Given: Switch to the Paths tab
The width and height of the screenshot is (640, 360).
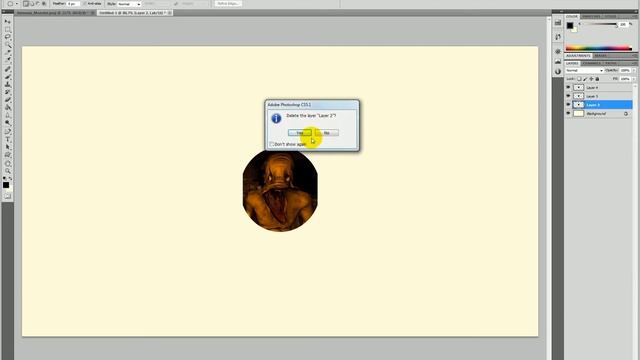Looking at the screenshot, I should (x=611, y=63).
